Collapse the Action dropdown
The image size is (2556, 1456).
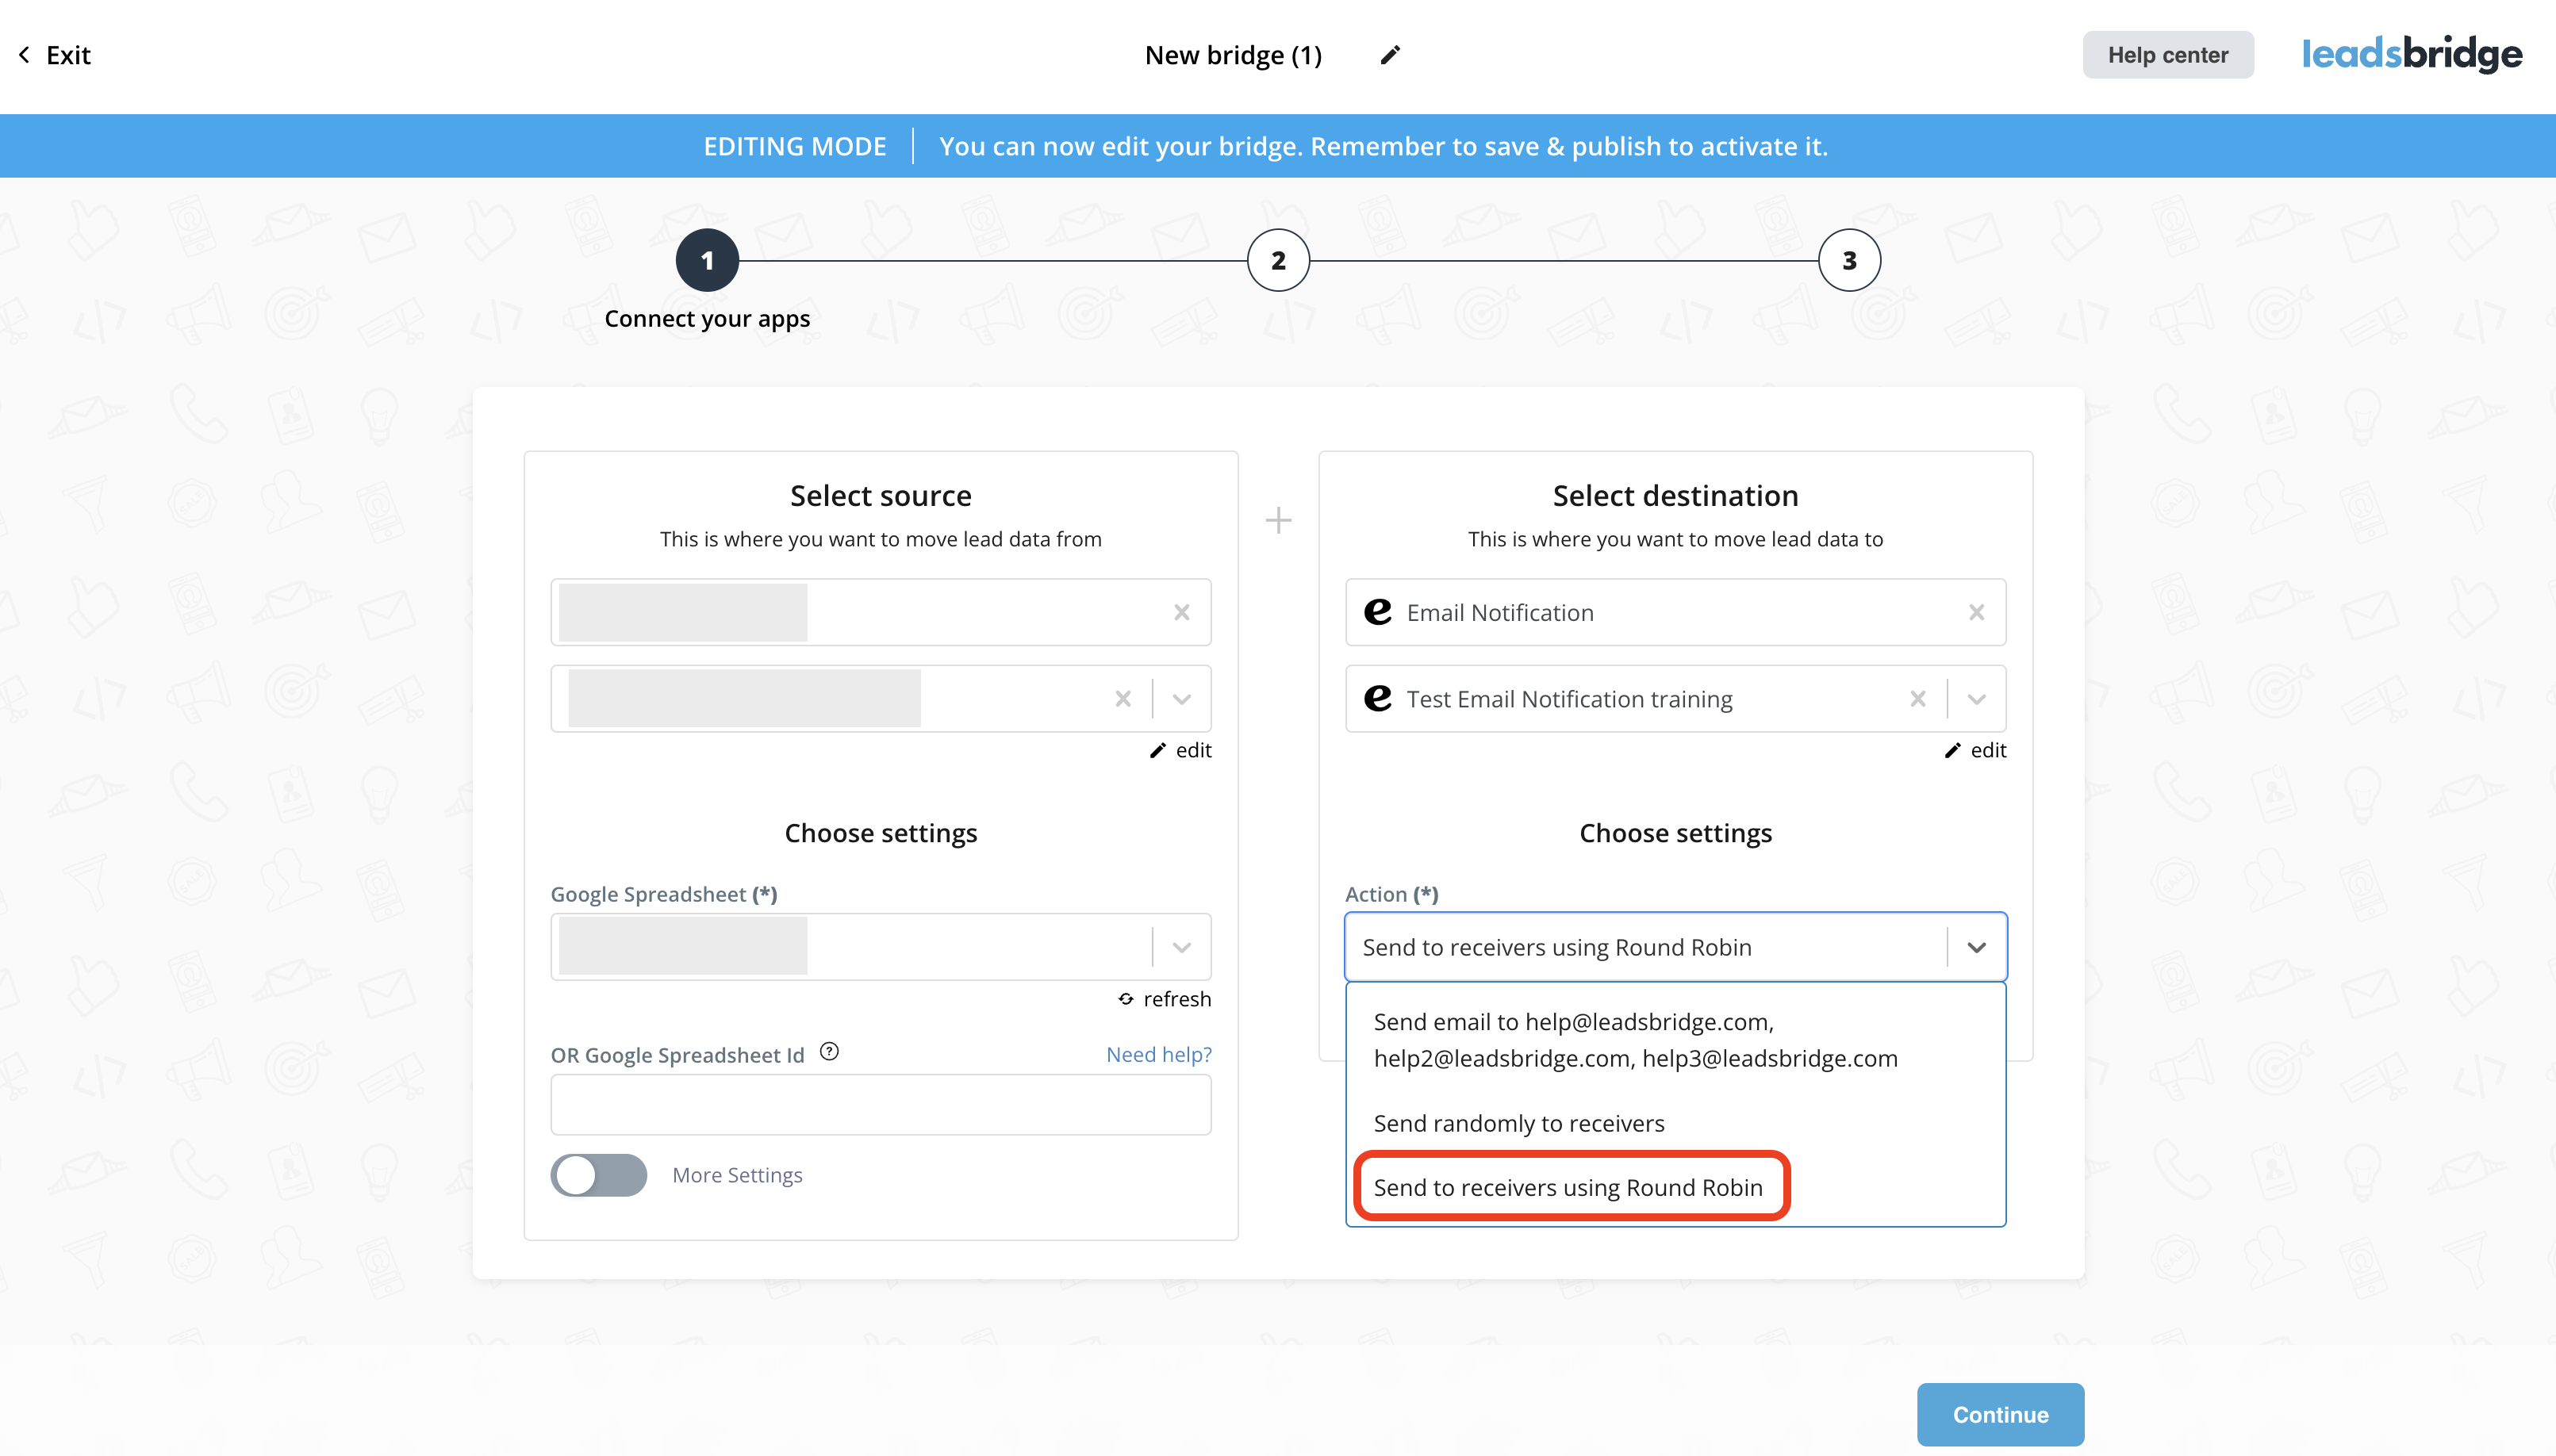[1976, 947]
